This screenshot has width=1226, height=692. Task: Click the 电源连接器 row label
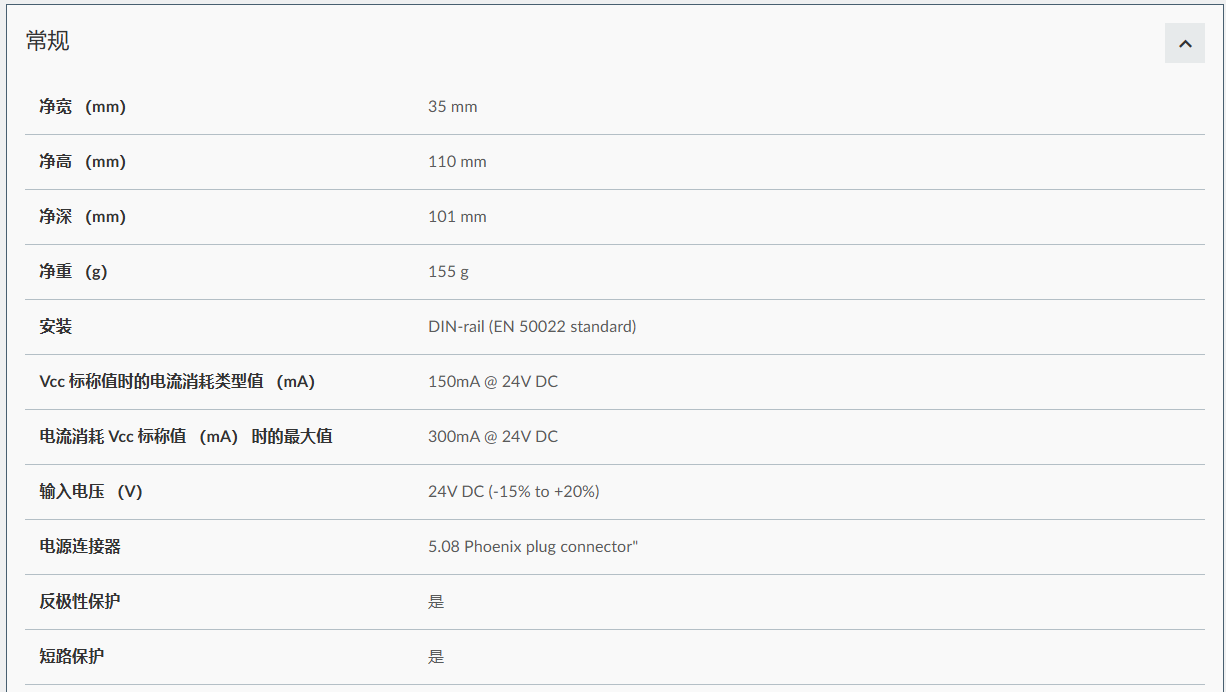tap(80, 547)
